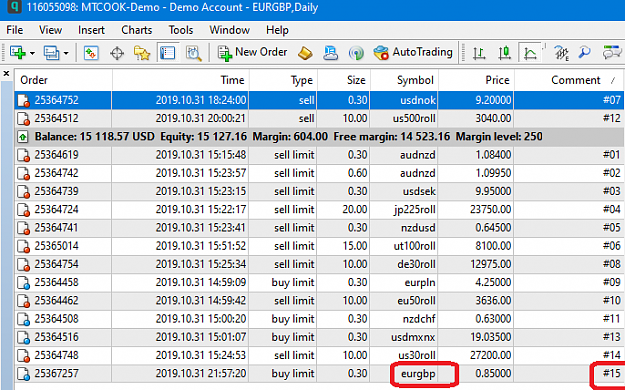Click the New Order button

[x=252, y=52]
